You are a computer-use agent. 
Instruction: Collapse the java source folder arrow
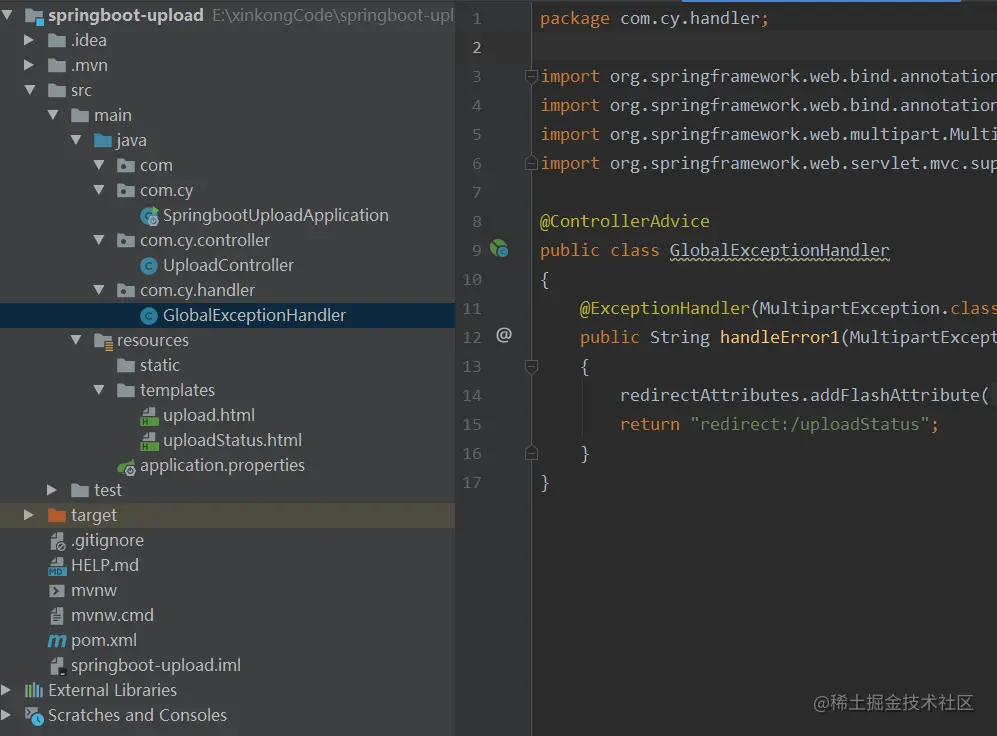76,139
